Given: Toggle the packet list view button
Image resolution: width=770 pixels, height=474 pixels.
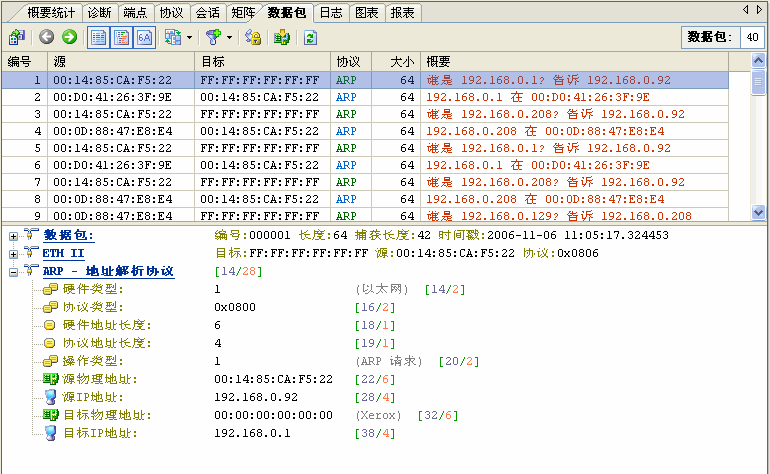Looking at the screenshot, I should [x=99, y=37].
